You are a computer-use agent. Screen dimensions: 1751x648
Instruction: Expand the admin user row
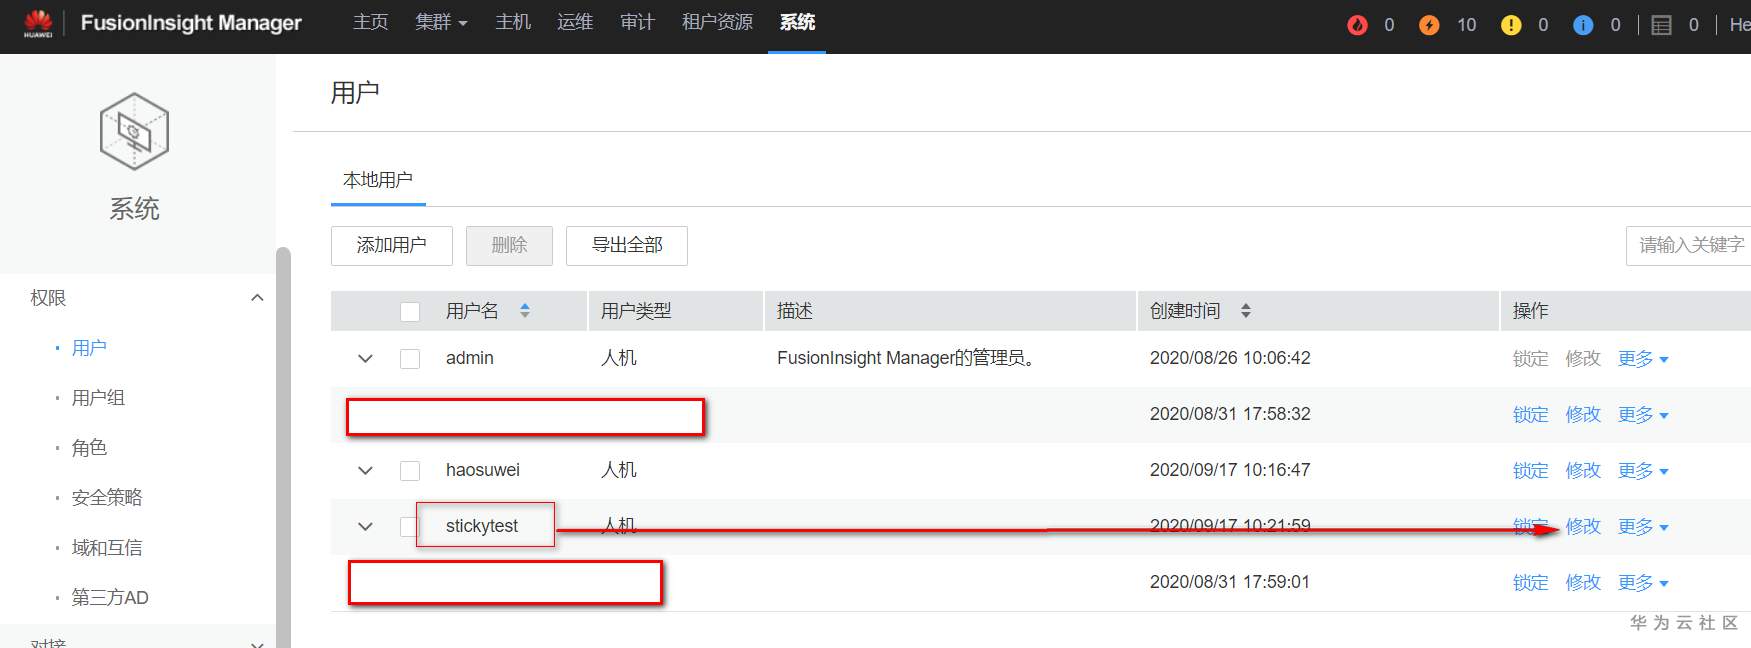coord(366,358)
